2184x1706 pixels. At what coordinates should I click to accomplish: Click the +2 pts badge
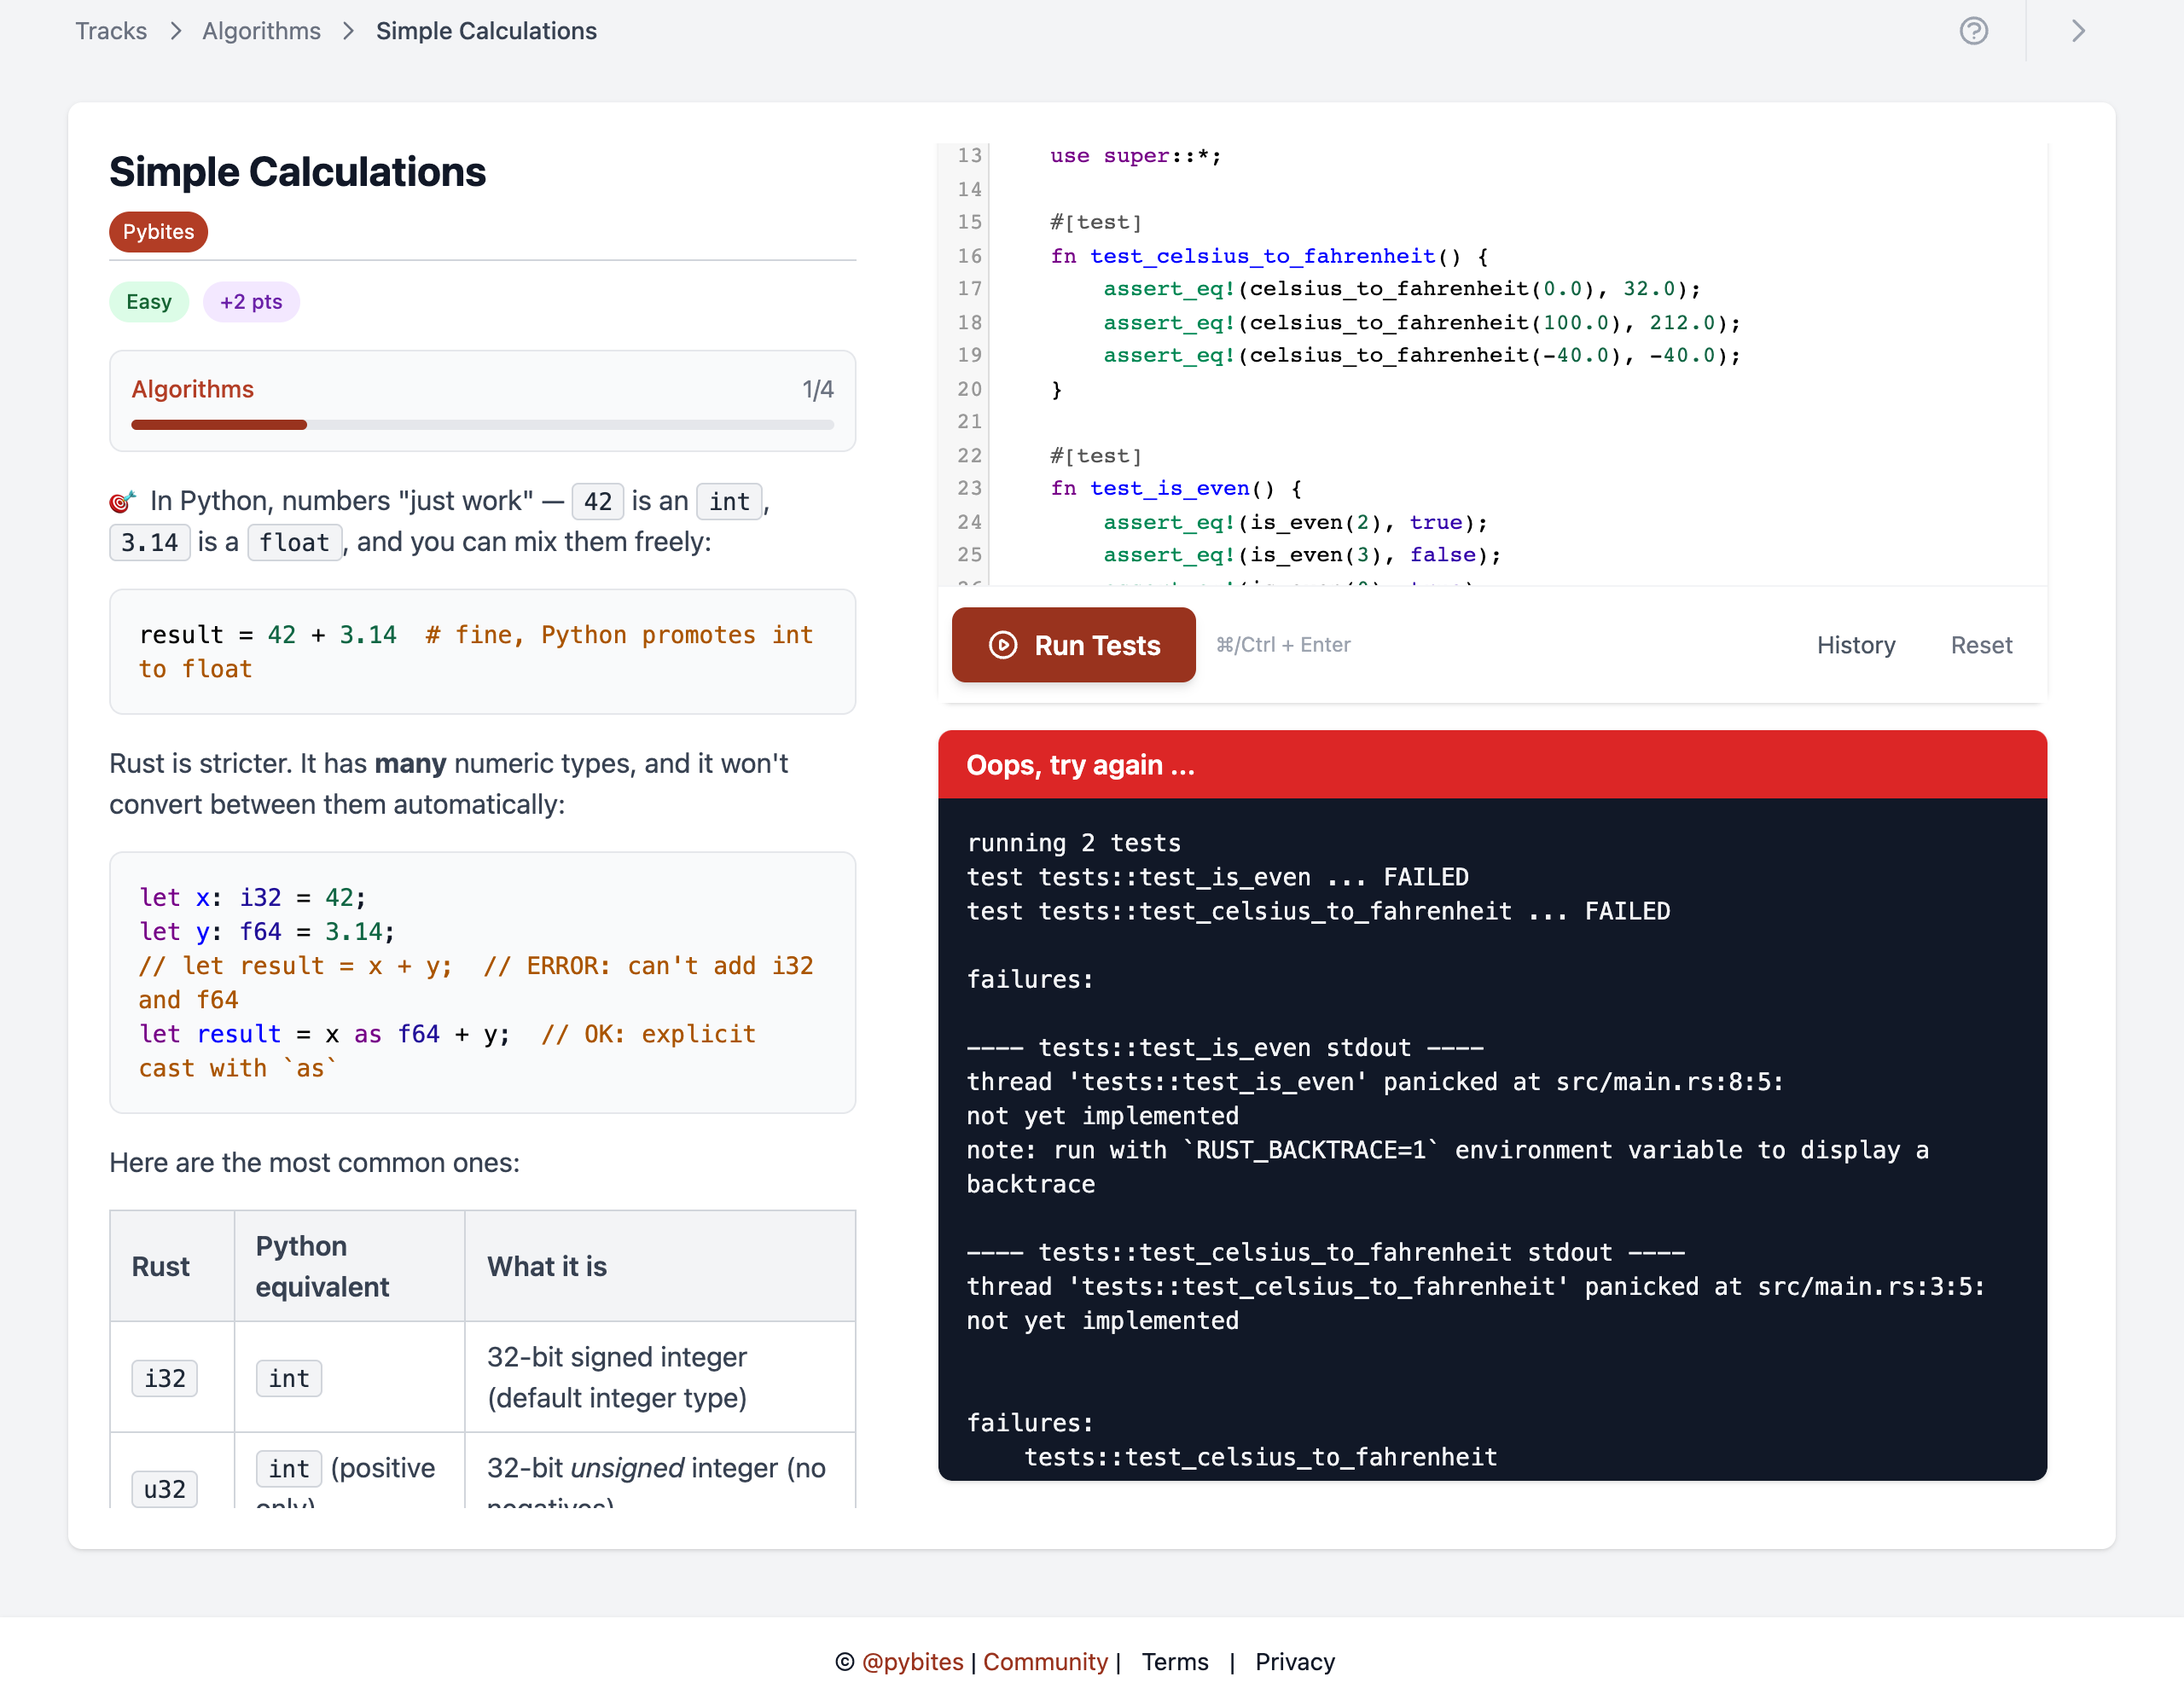[x=251, y=302]
